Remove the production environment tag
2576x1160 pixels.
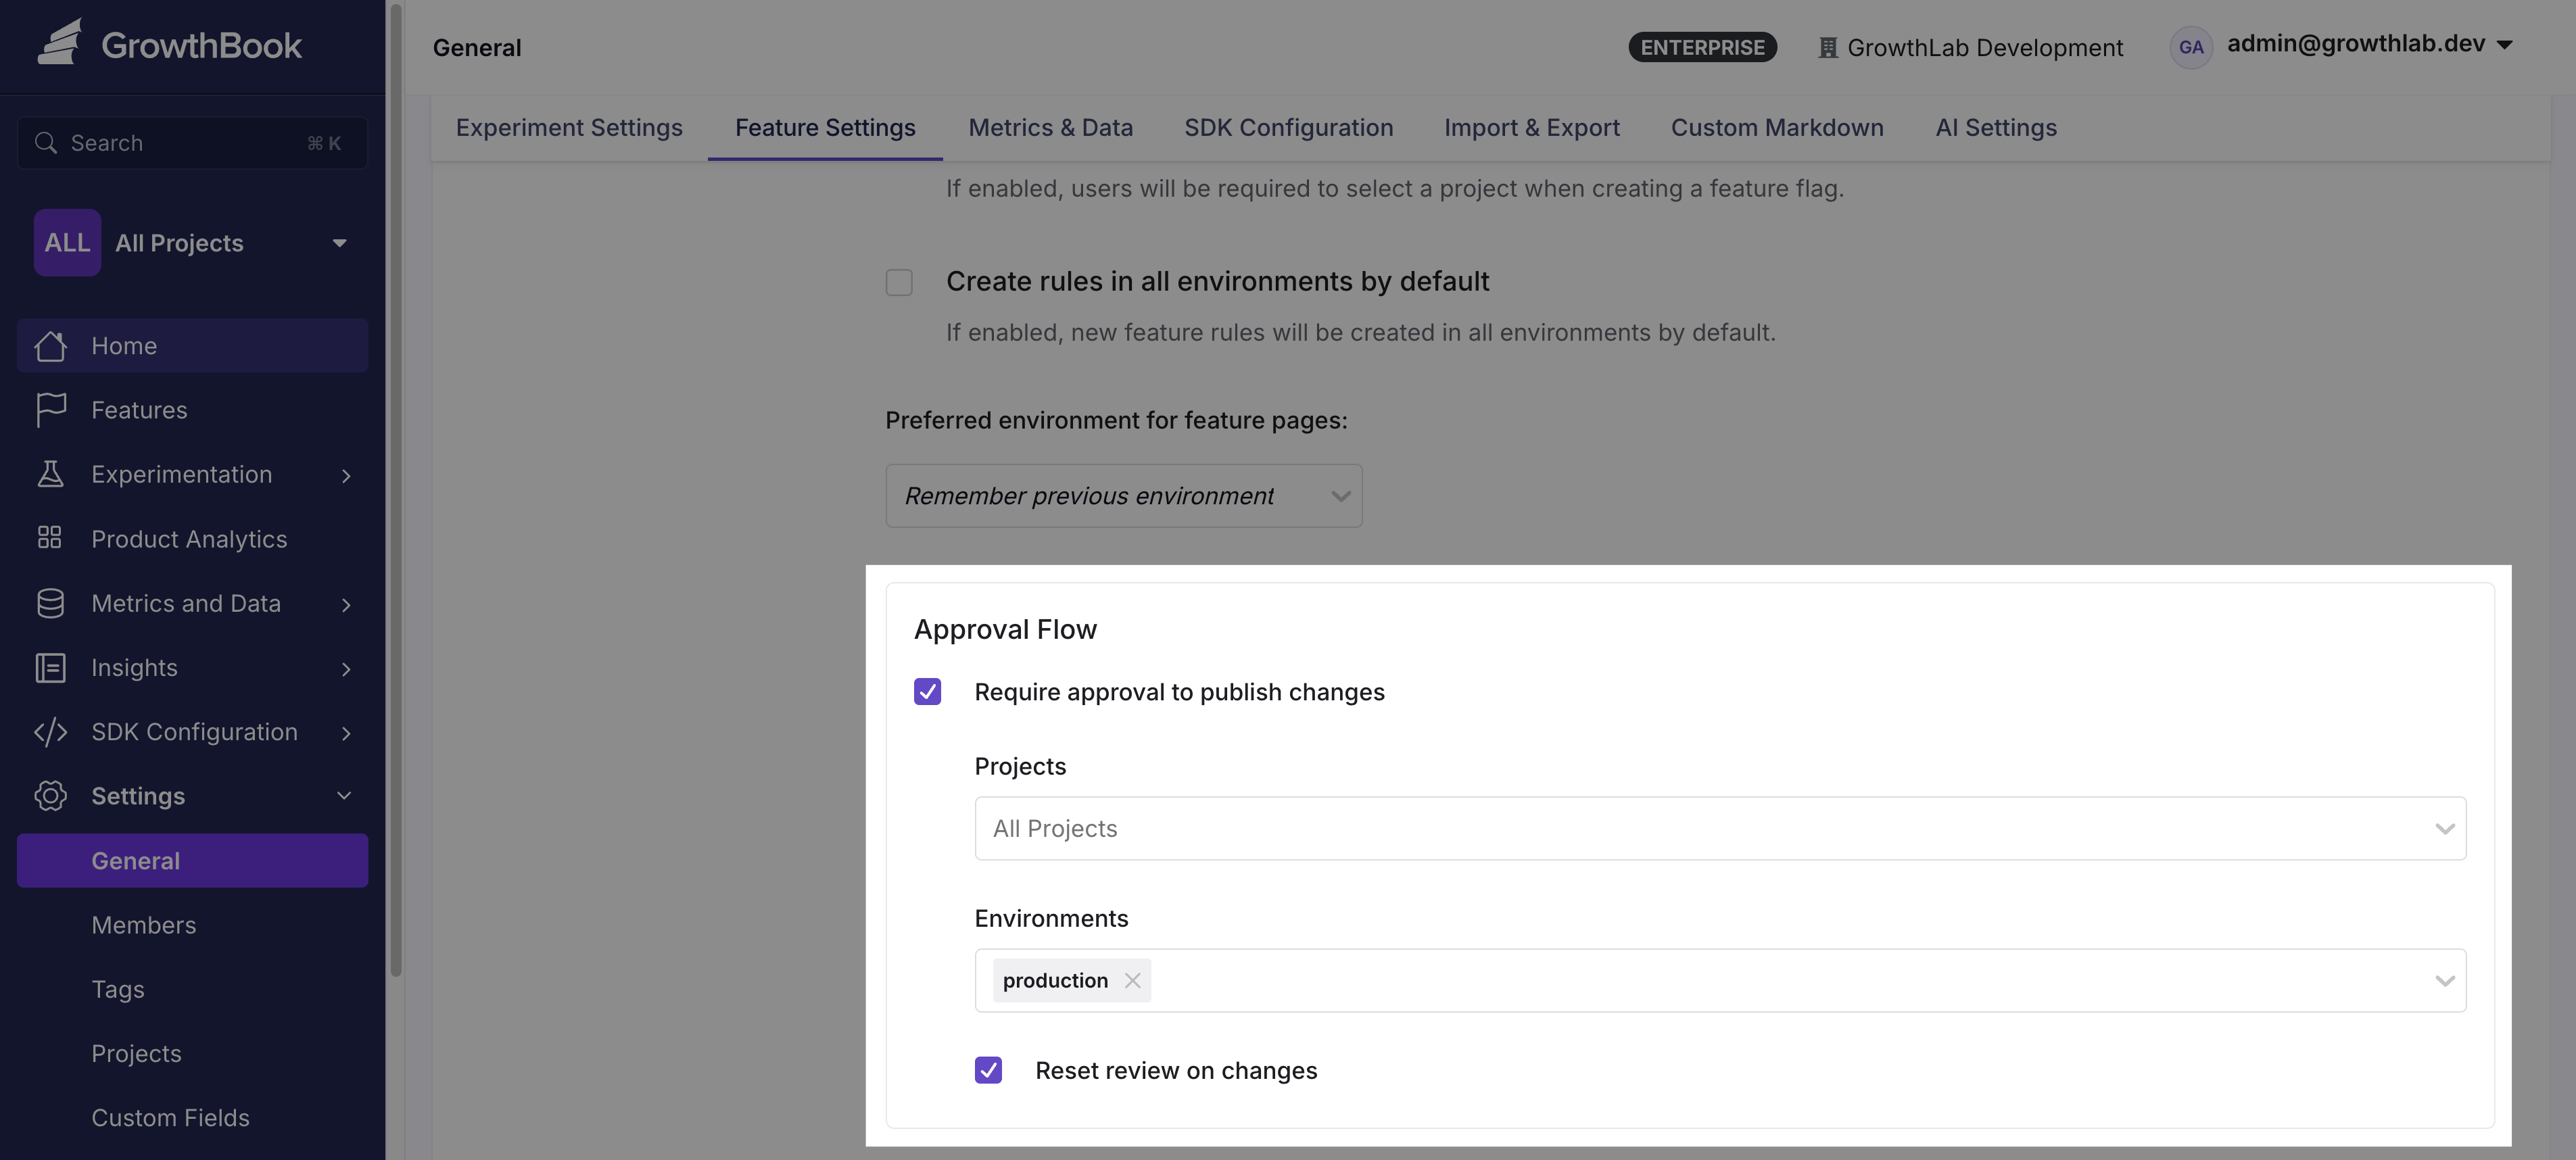point(1133,980)
